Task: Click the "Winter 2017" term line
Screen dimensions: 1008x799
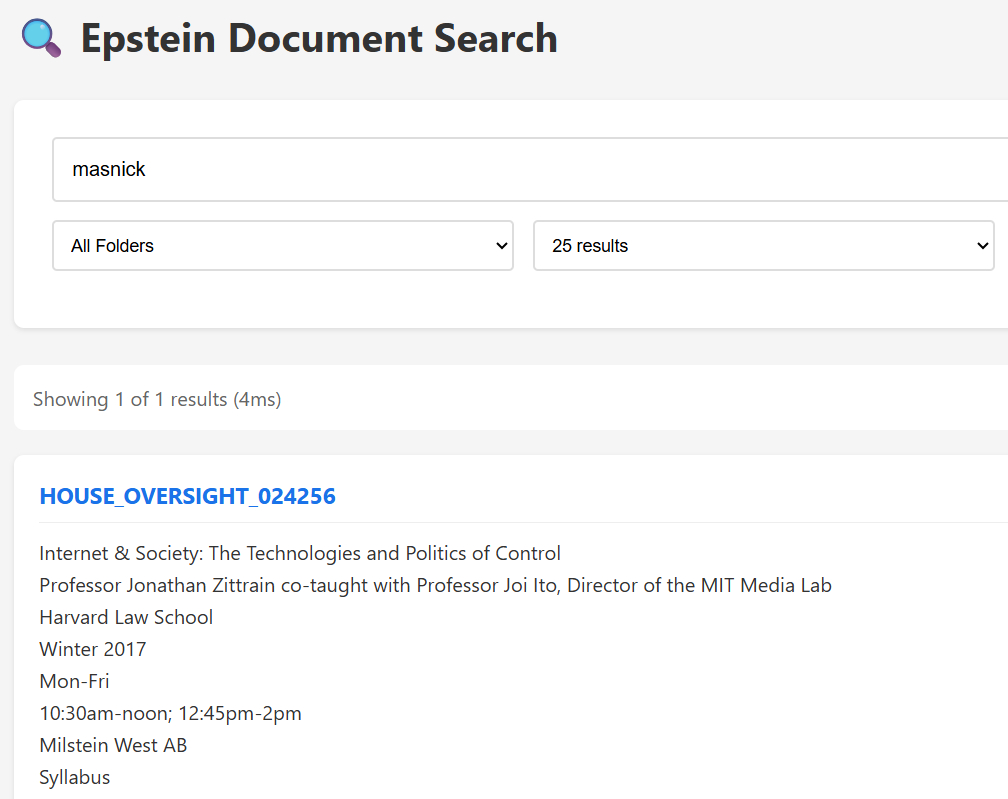Action: point(93,649)
